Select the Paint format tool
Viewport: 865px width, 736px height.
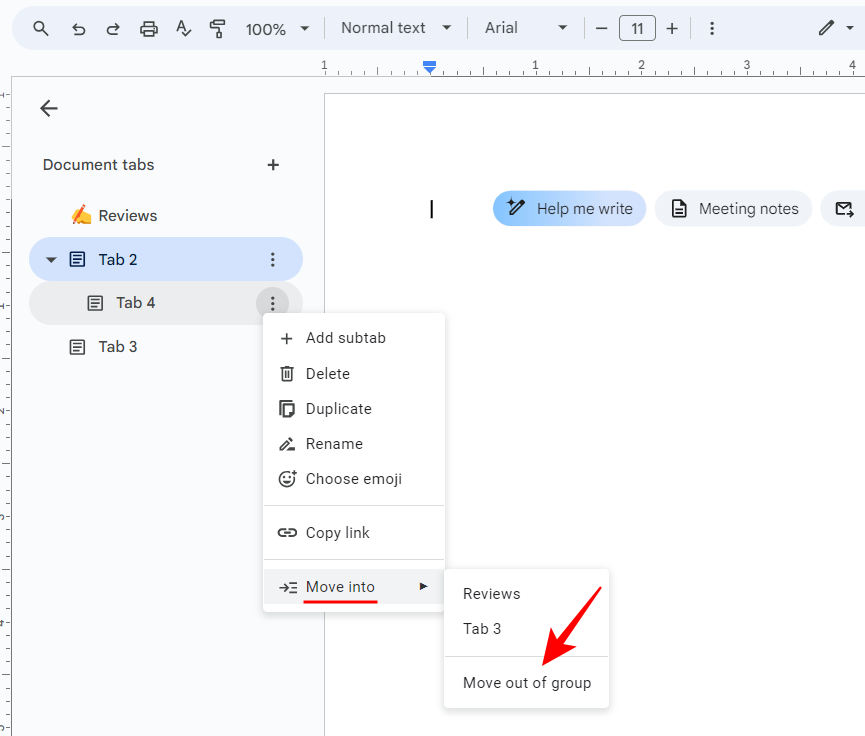(217, 28)
